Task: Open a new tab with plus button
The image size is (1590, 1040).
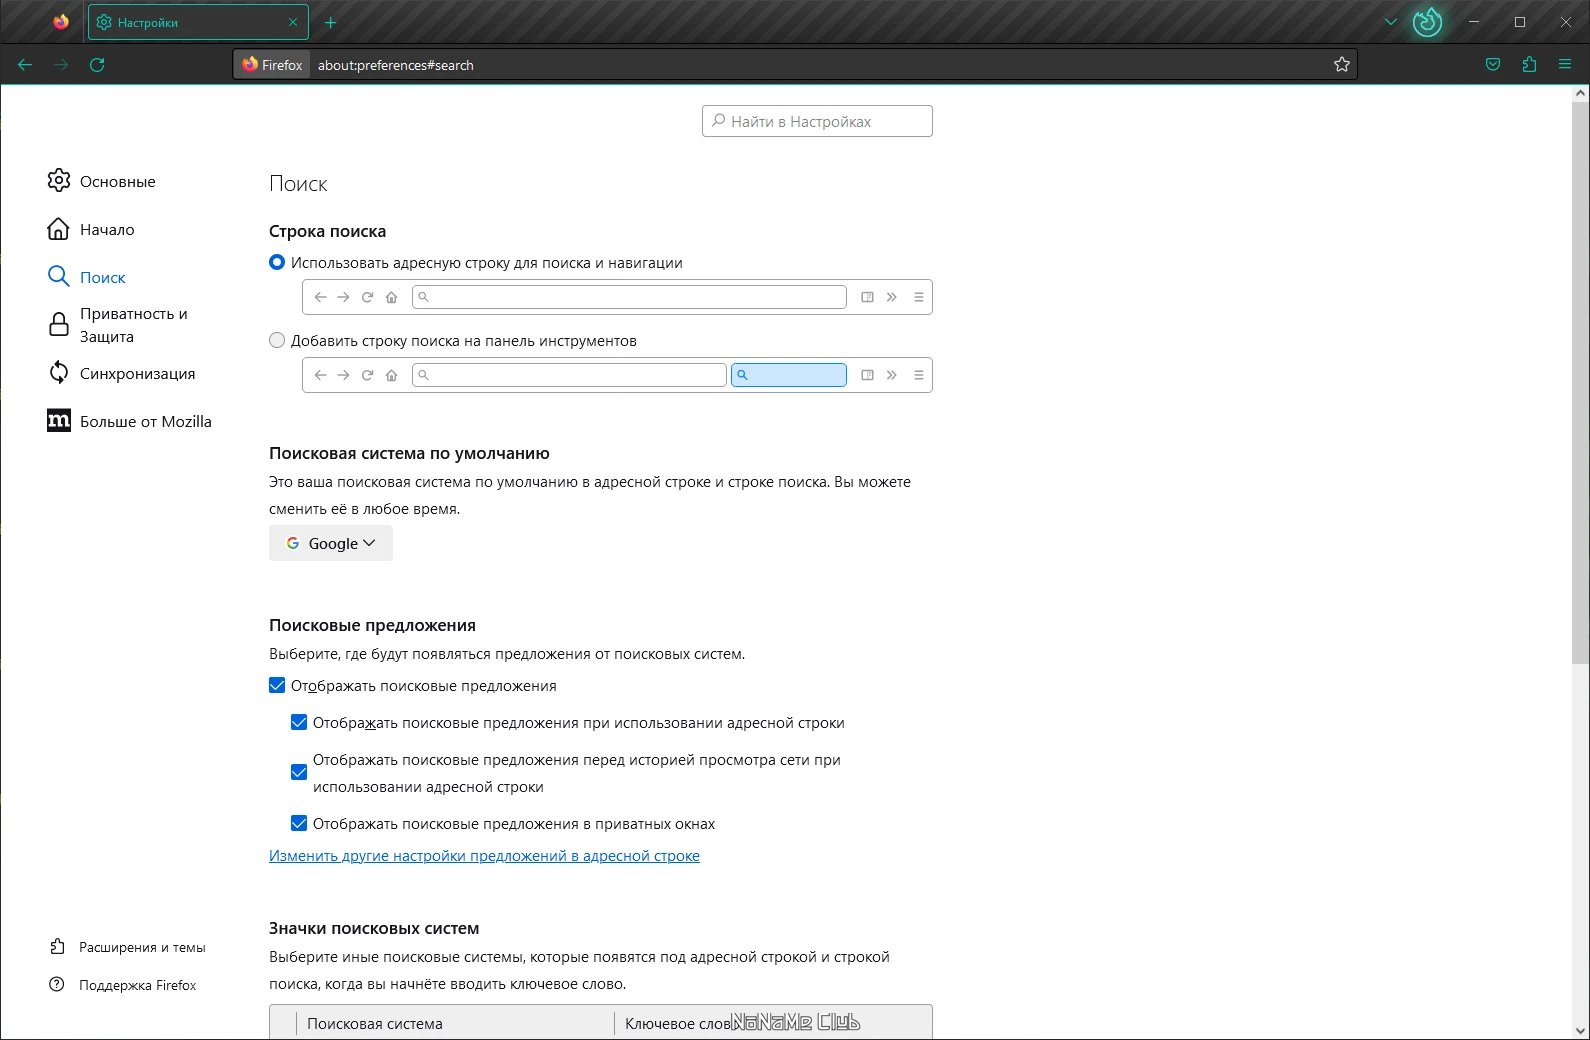Action: (331, 22)
